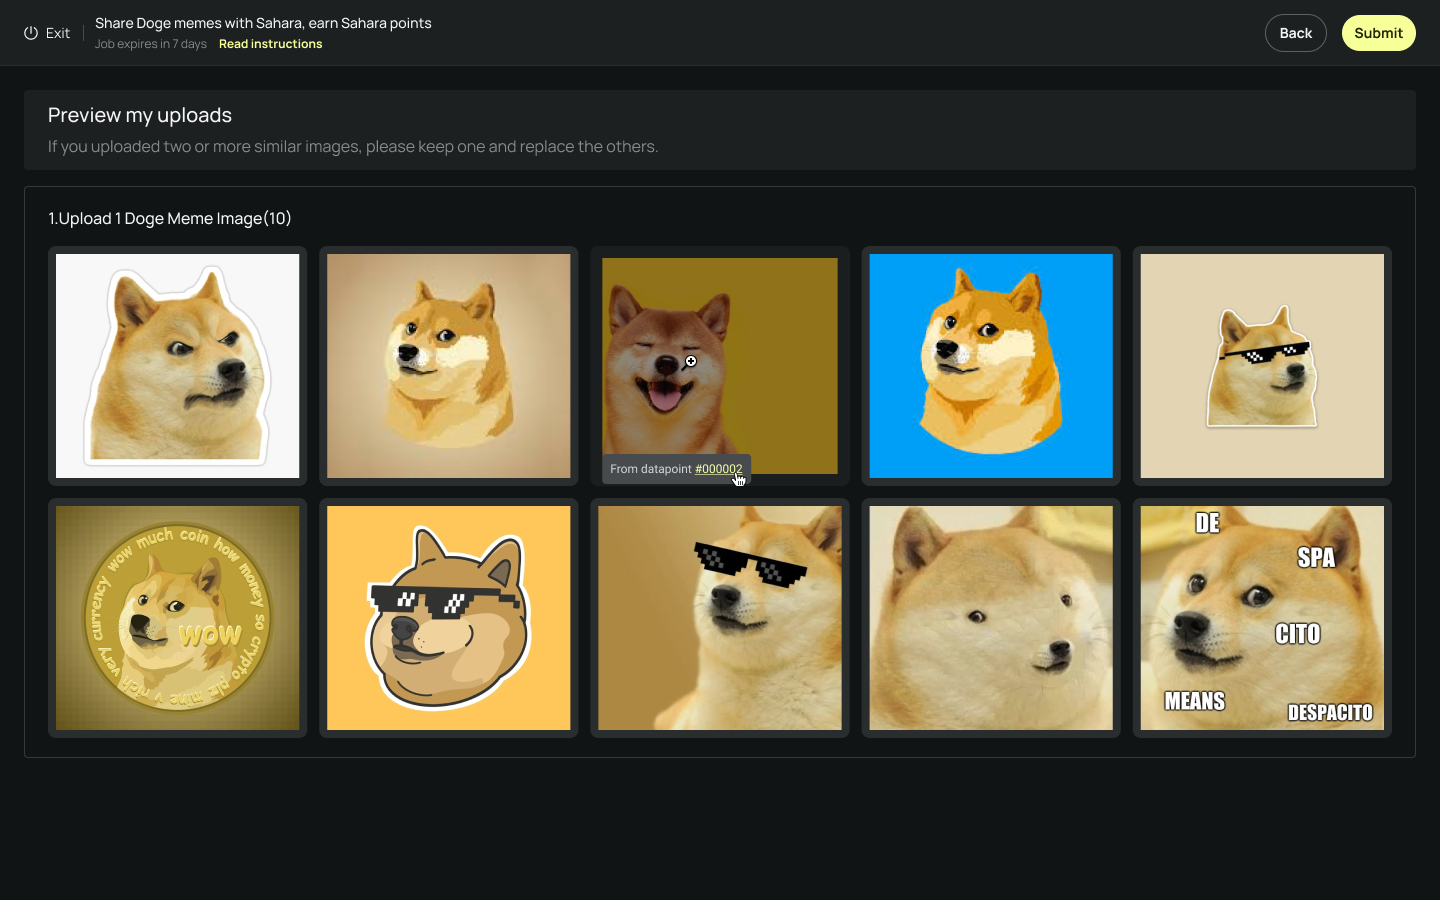The width and height of the screenshot is (1440, 900).
Task: Open the Doge thumbnail with the blue background
Action: pos(991,366)
